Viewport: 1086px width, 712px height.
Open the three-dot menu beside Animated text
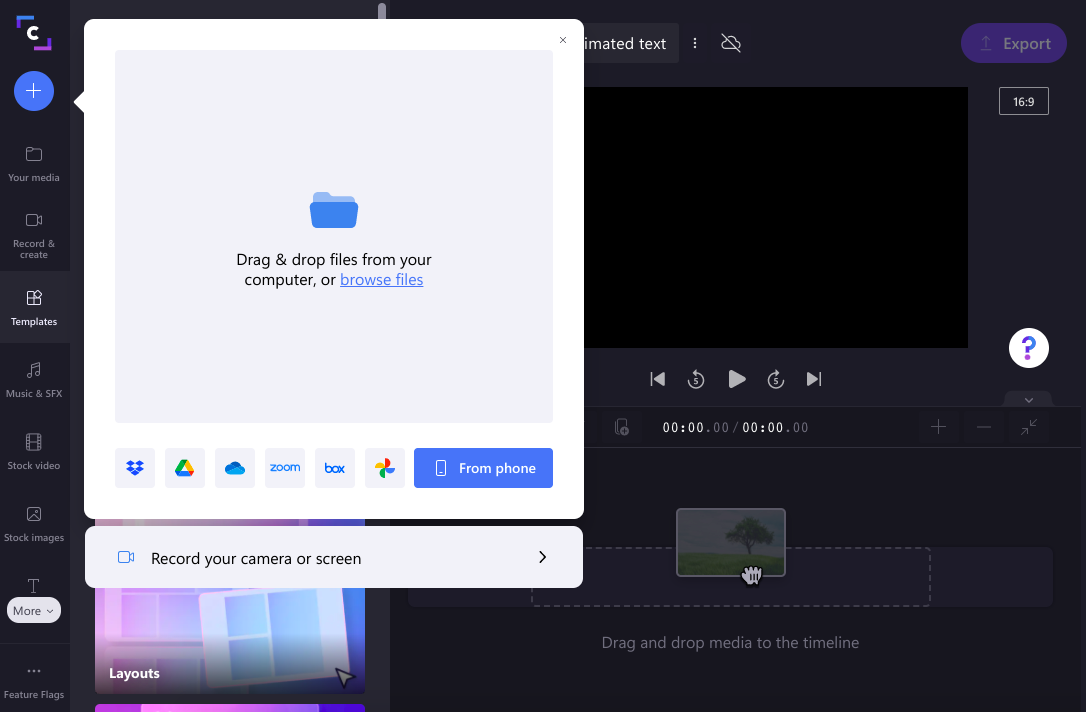(x=695, y=43)
